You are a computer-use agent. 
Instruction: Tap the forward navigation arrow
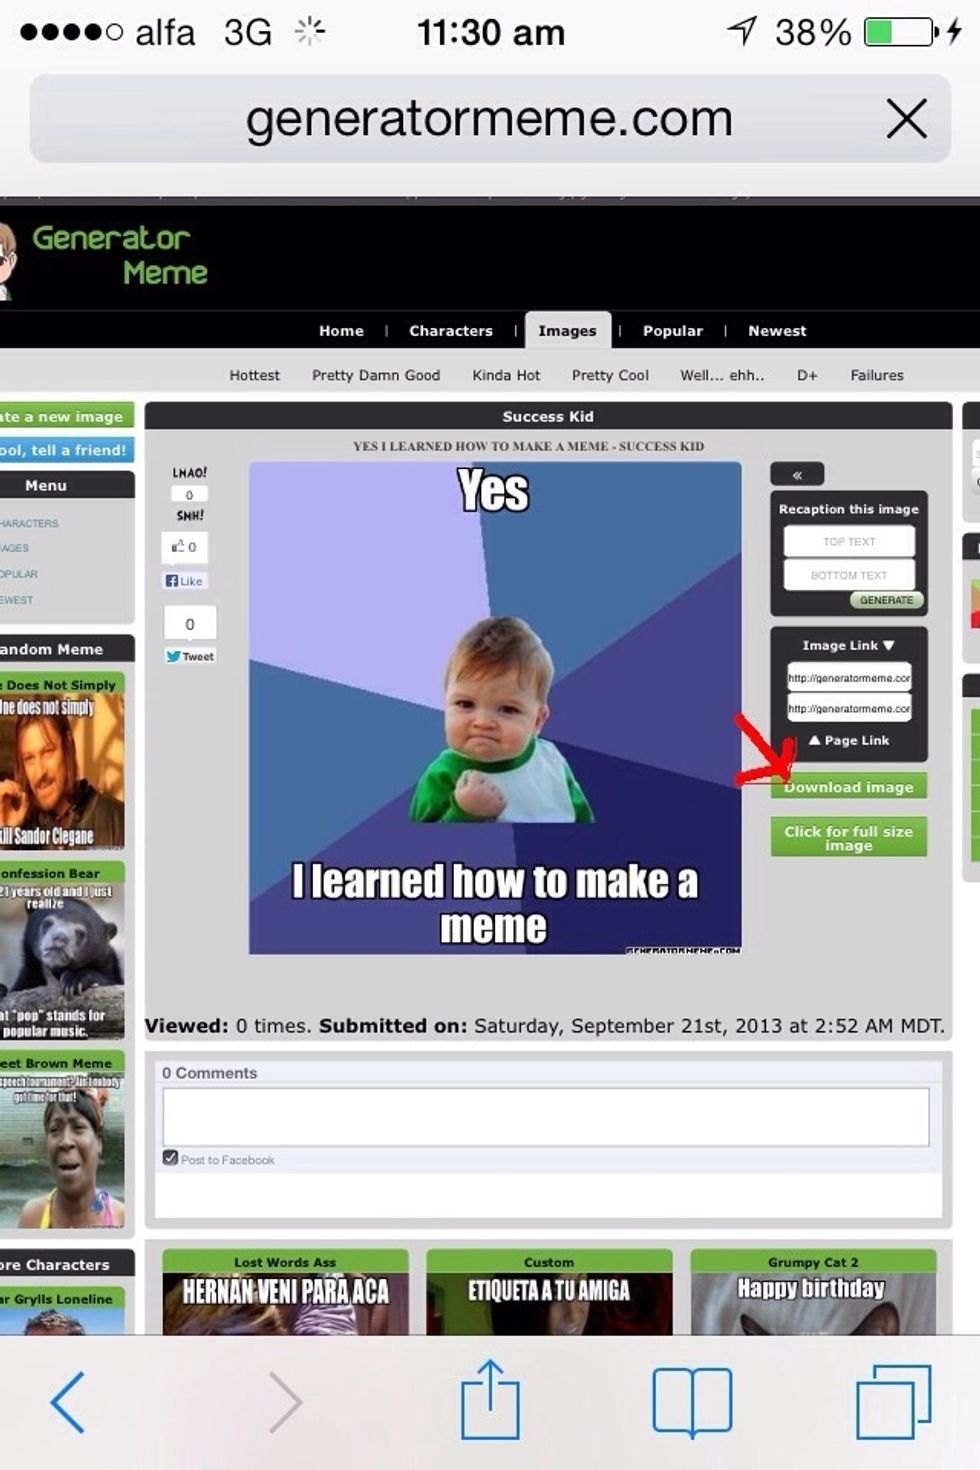(287, 1402)
